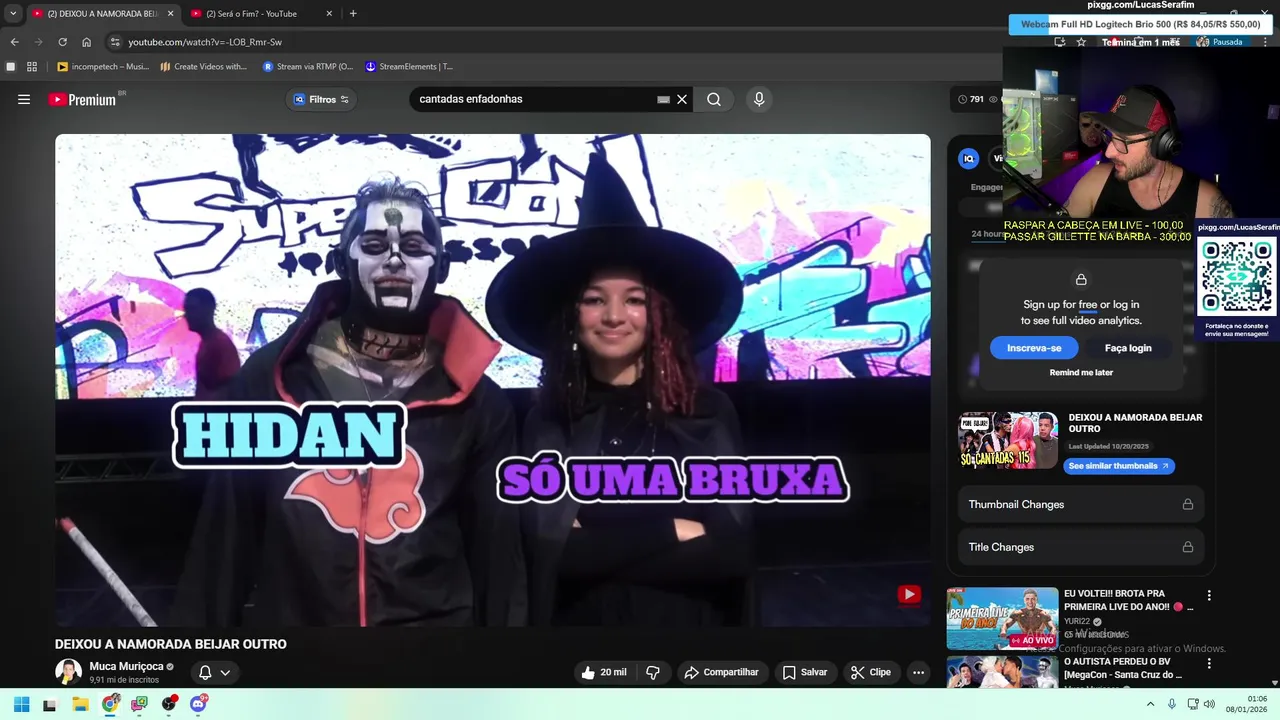Run search with the magnifier icon
The width and height of the screenshot is (1280, 720).
point(714,99)
